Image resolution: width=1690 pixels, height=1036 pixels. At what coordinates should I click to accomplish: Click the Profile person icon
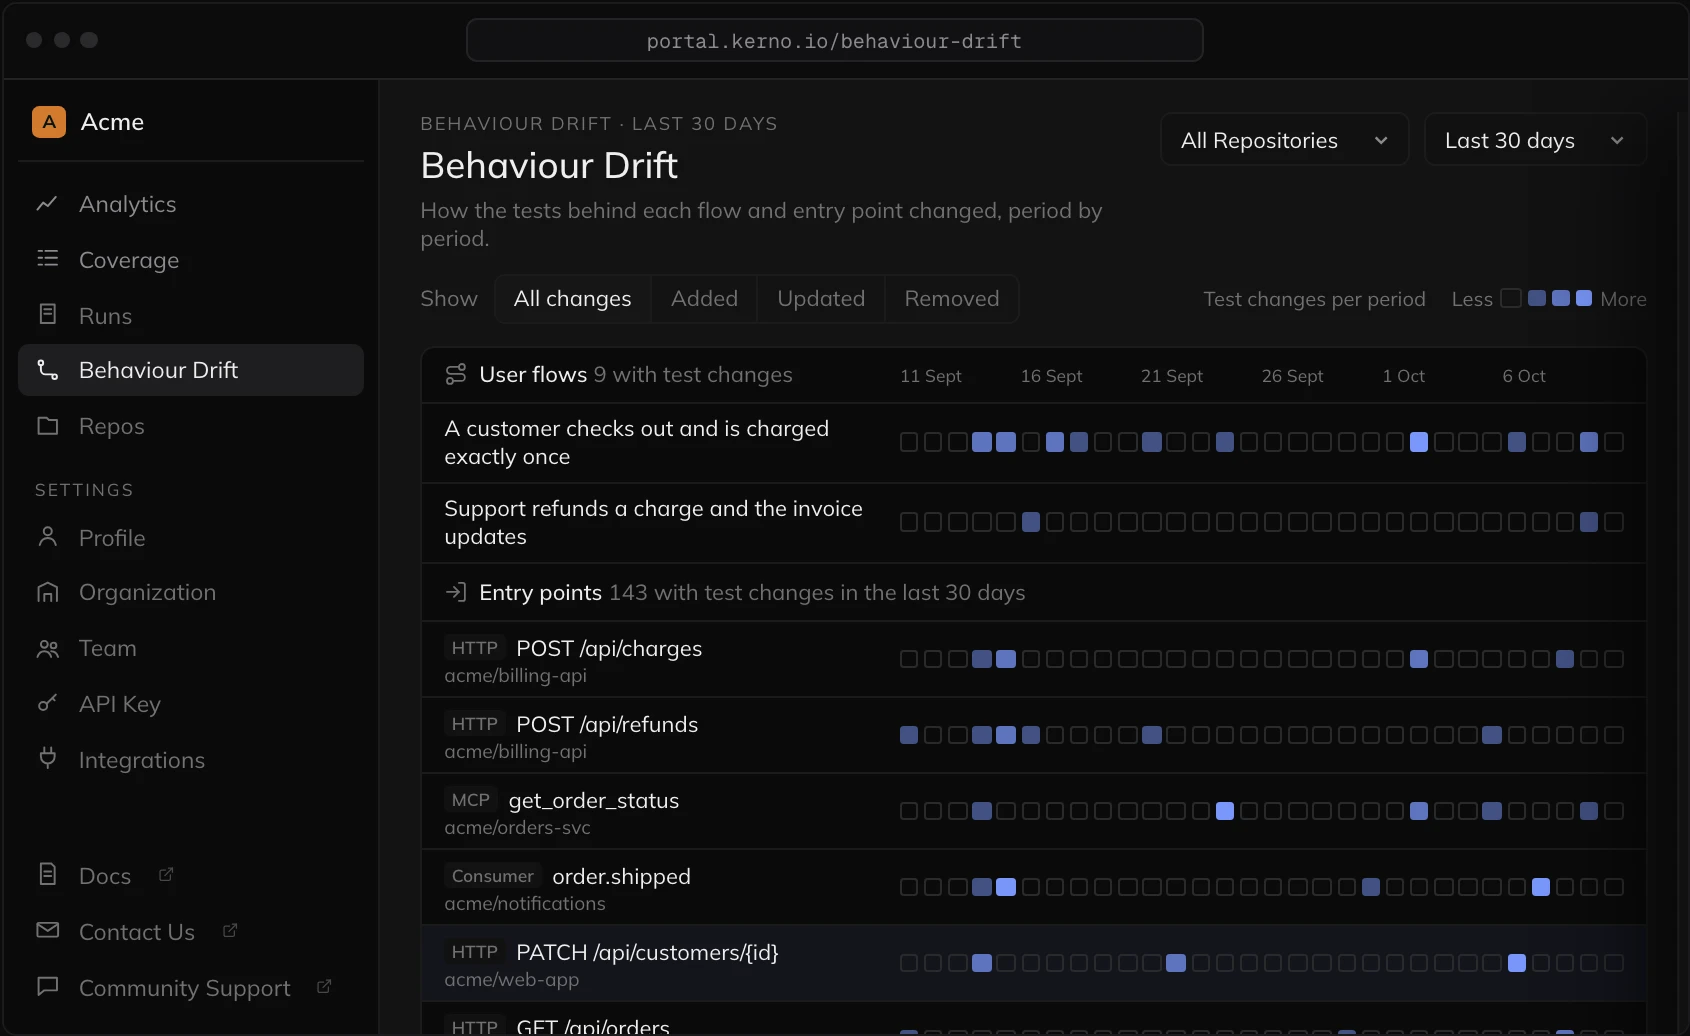click(x=47, y=537)
